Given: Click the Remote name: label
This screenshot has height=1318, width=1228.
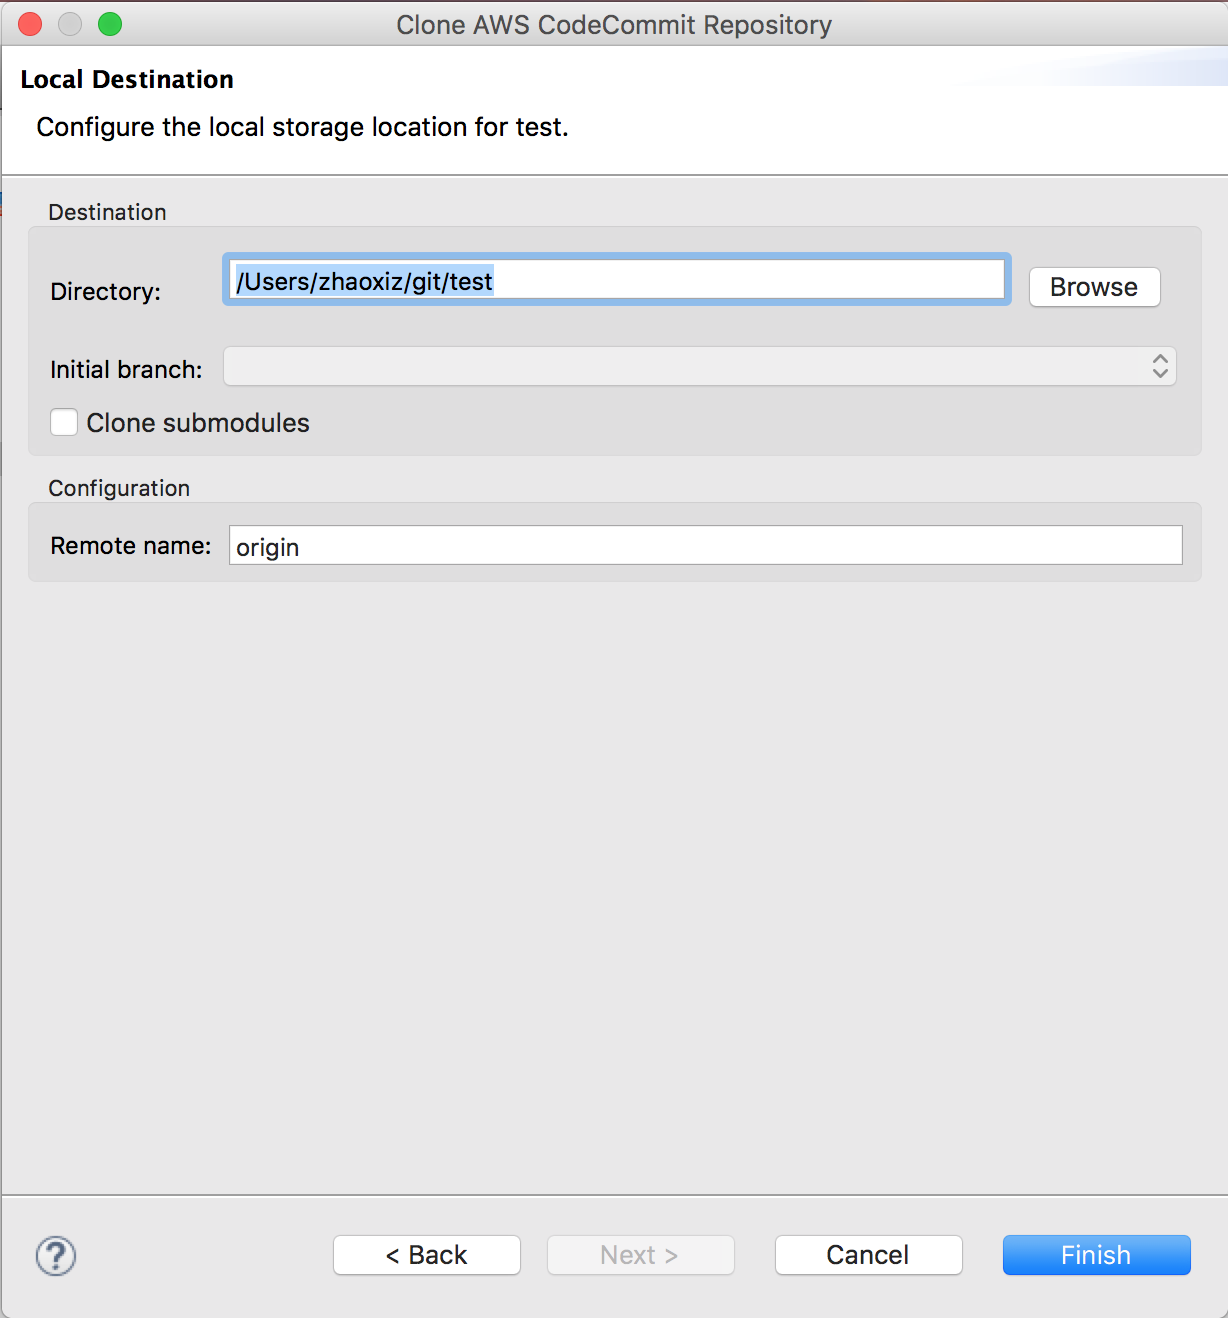Looking at the screenshot, I should click(131, 546).
